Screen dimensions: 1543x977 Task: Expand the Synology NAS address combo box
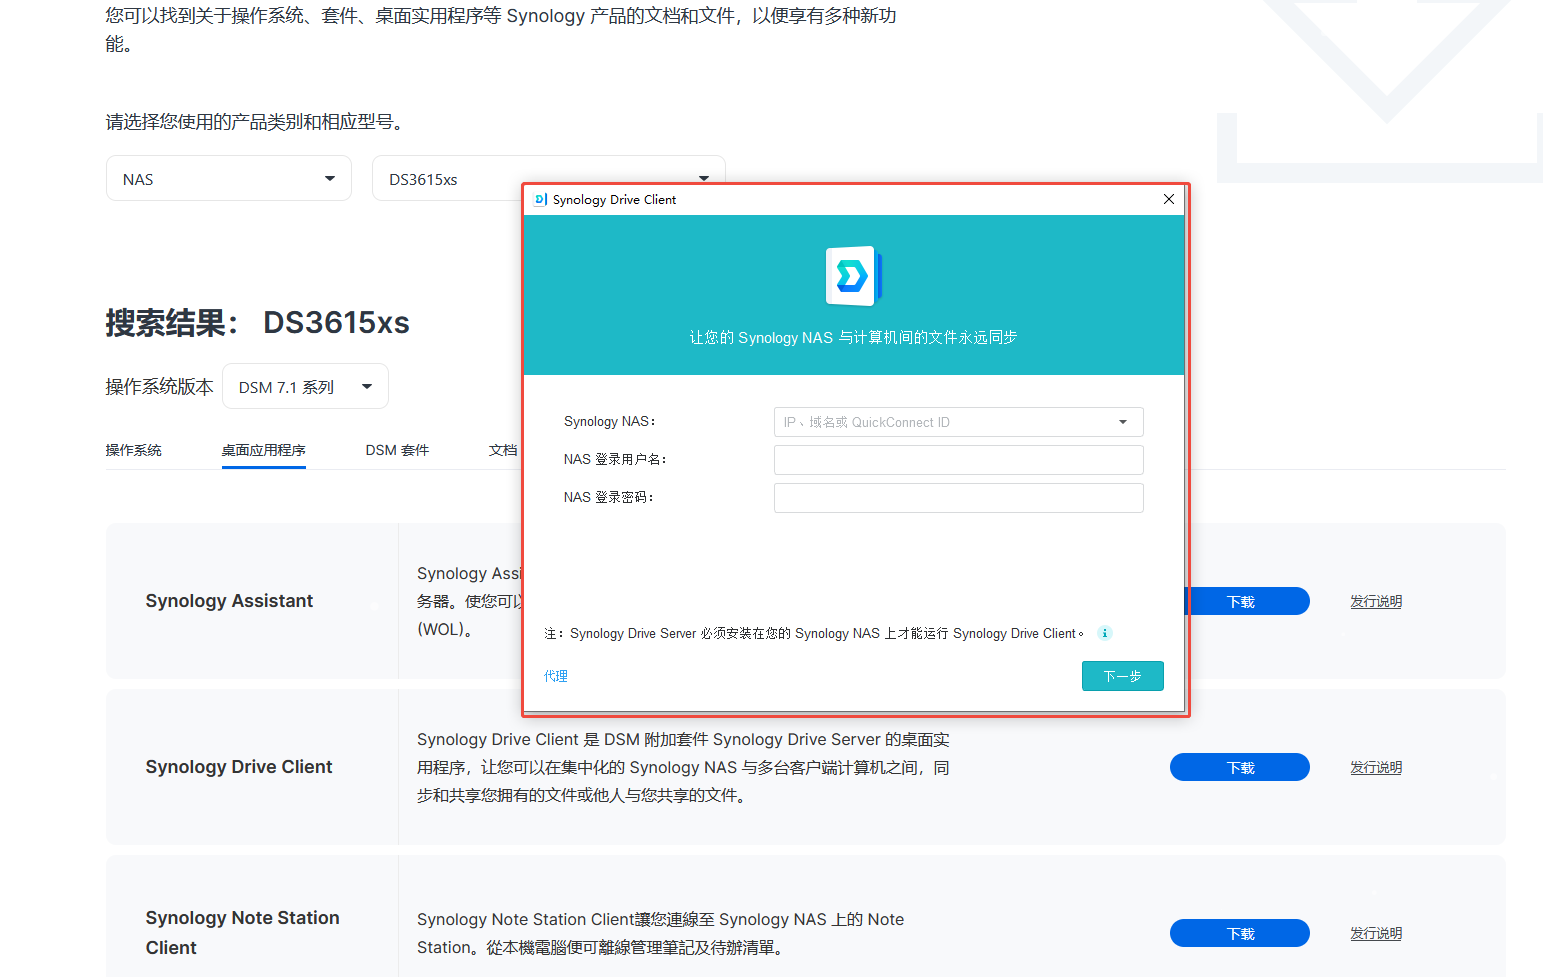click(x=1123, y=422)
